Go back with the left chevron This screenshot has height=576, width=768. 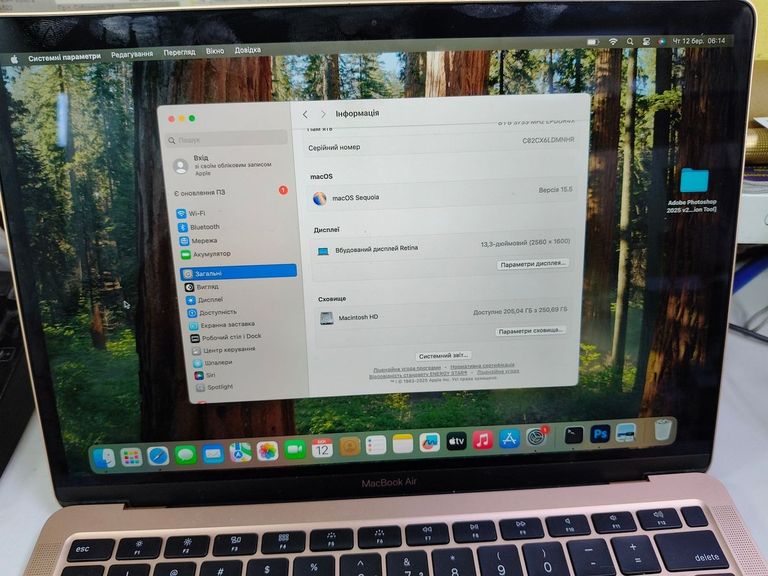tap(305, 114)
